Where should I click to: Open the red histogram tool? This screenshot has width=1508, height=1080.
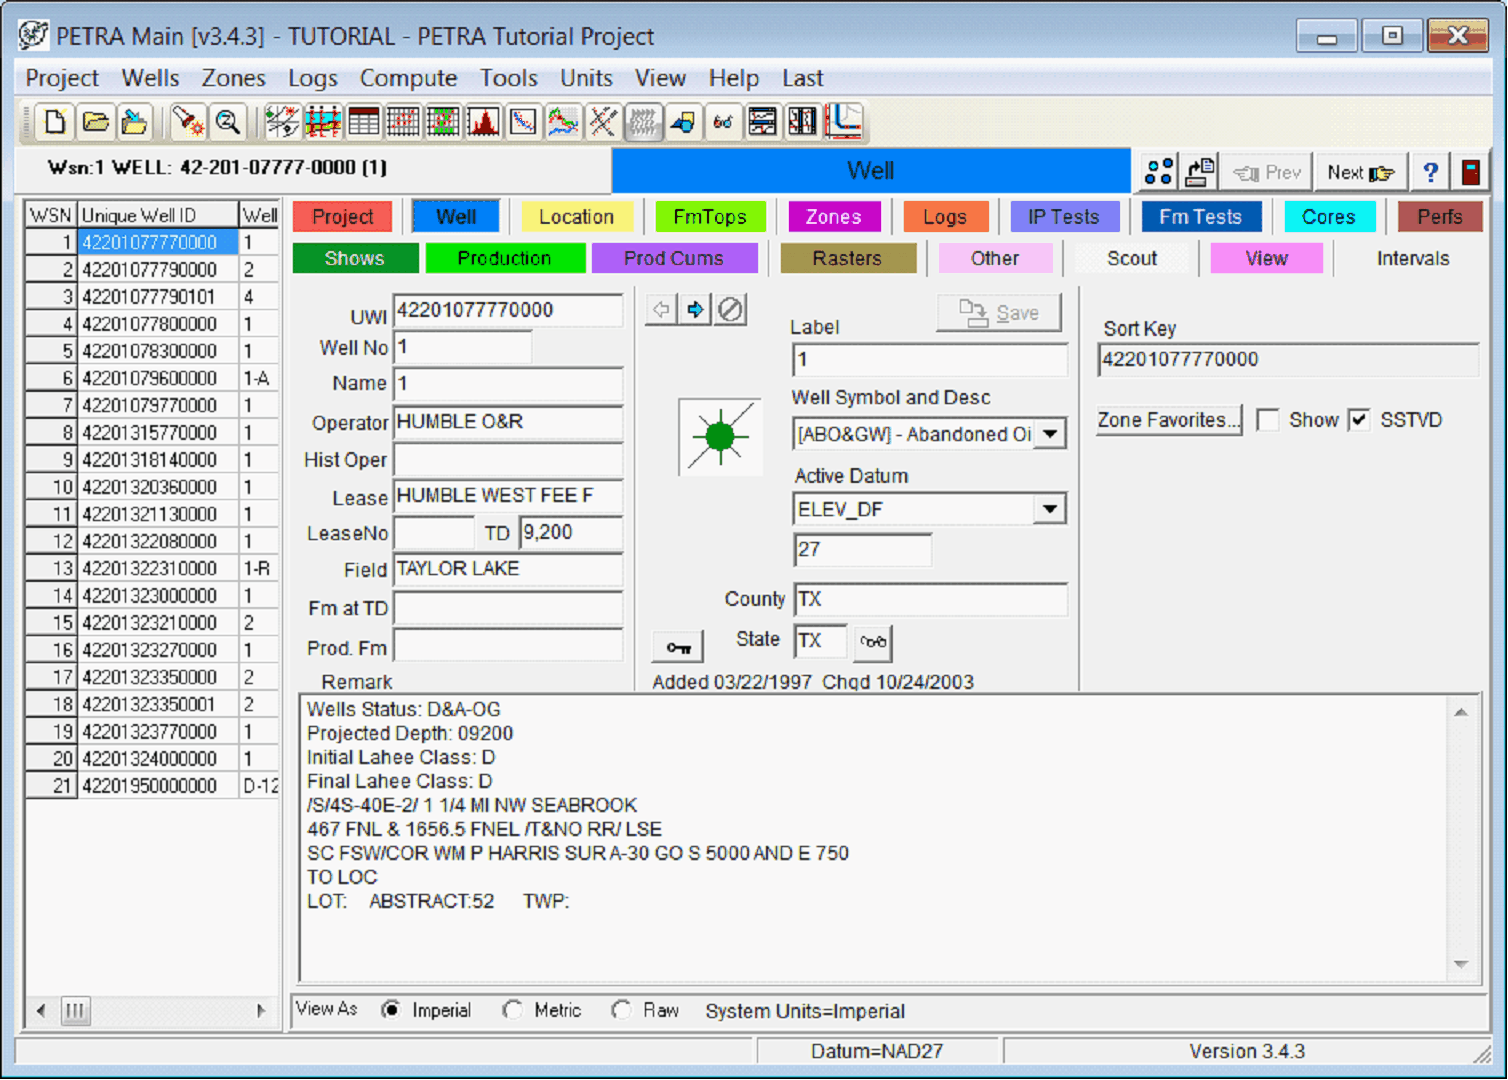tap(483, 122)
